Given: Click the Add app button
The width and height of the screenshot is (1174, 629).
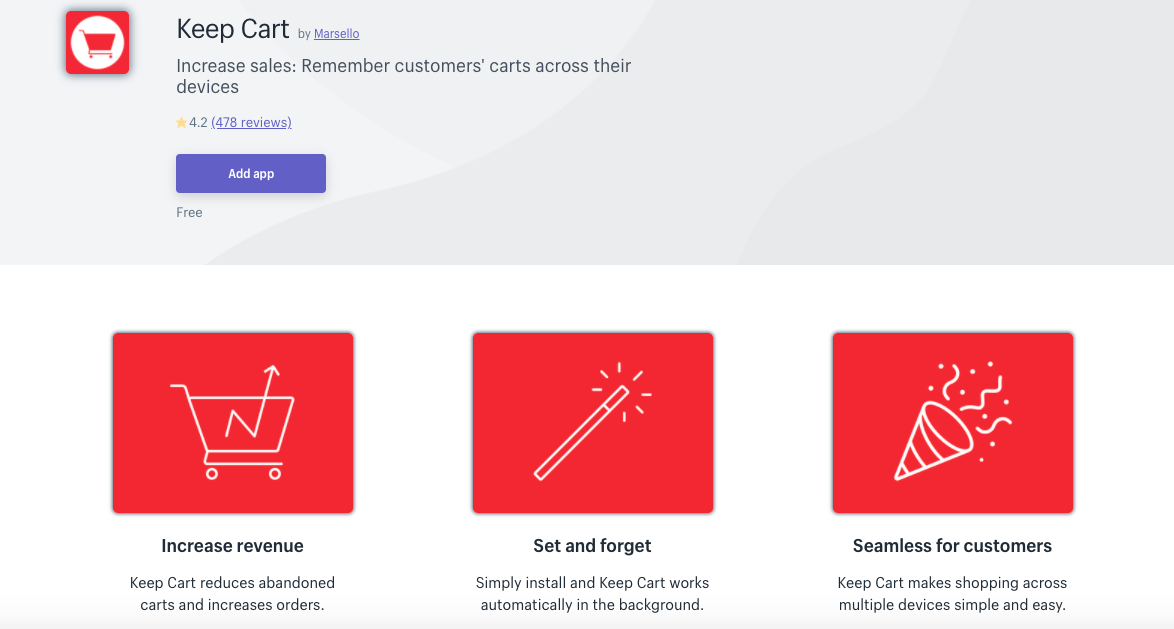Looking at the screenshot, I should point(251,174).
